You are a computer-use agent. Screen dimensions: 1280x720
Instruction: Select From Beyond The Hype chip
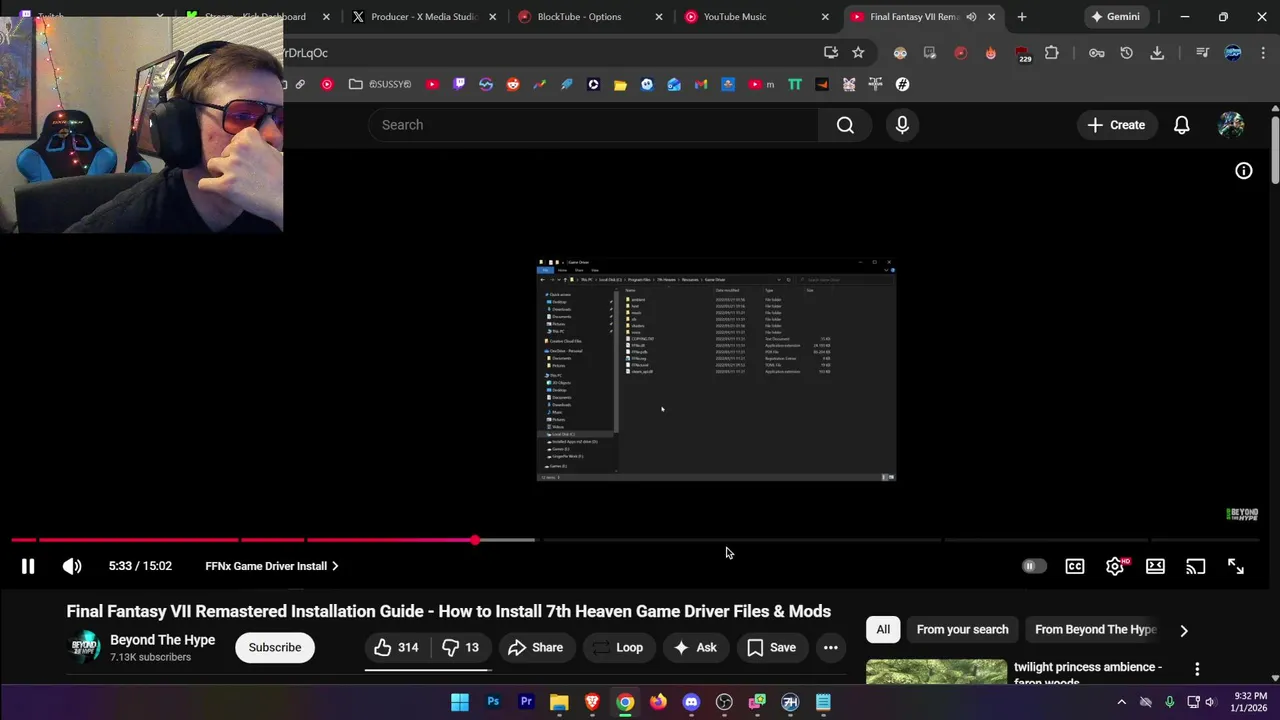coord(1095,629)
